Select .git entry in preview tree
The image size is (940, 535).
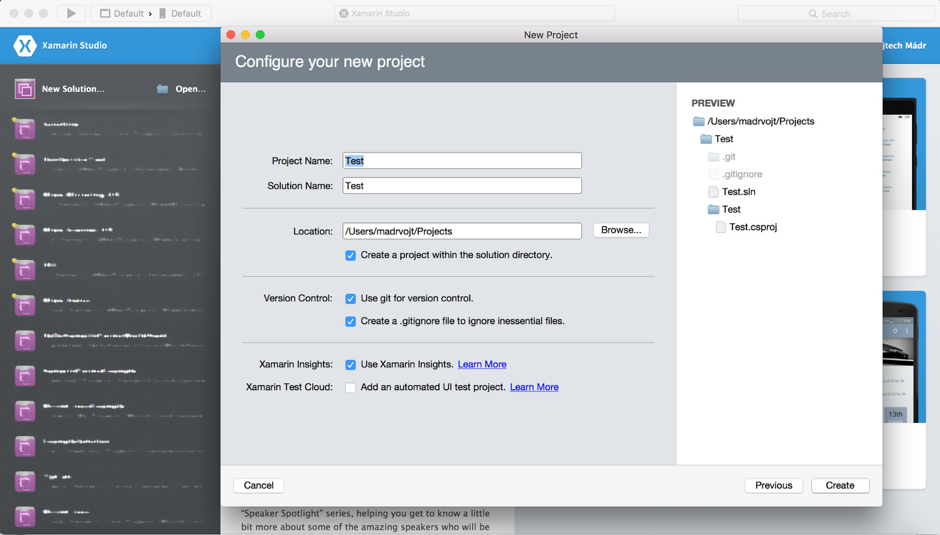tap(728, 157)
